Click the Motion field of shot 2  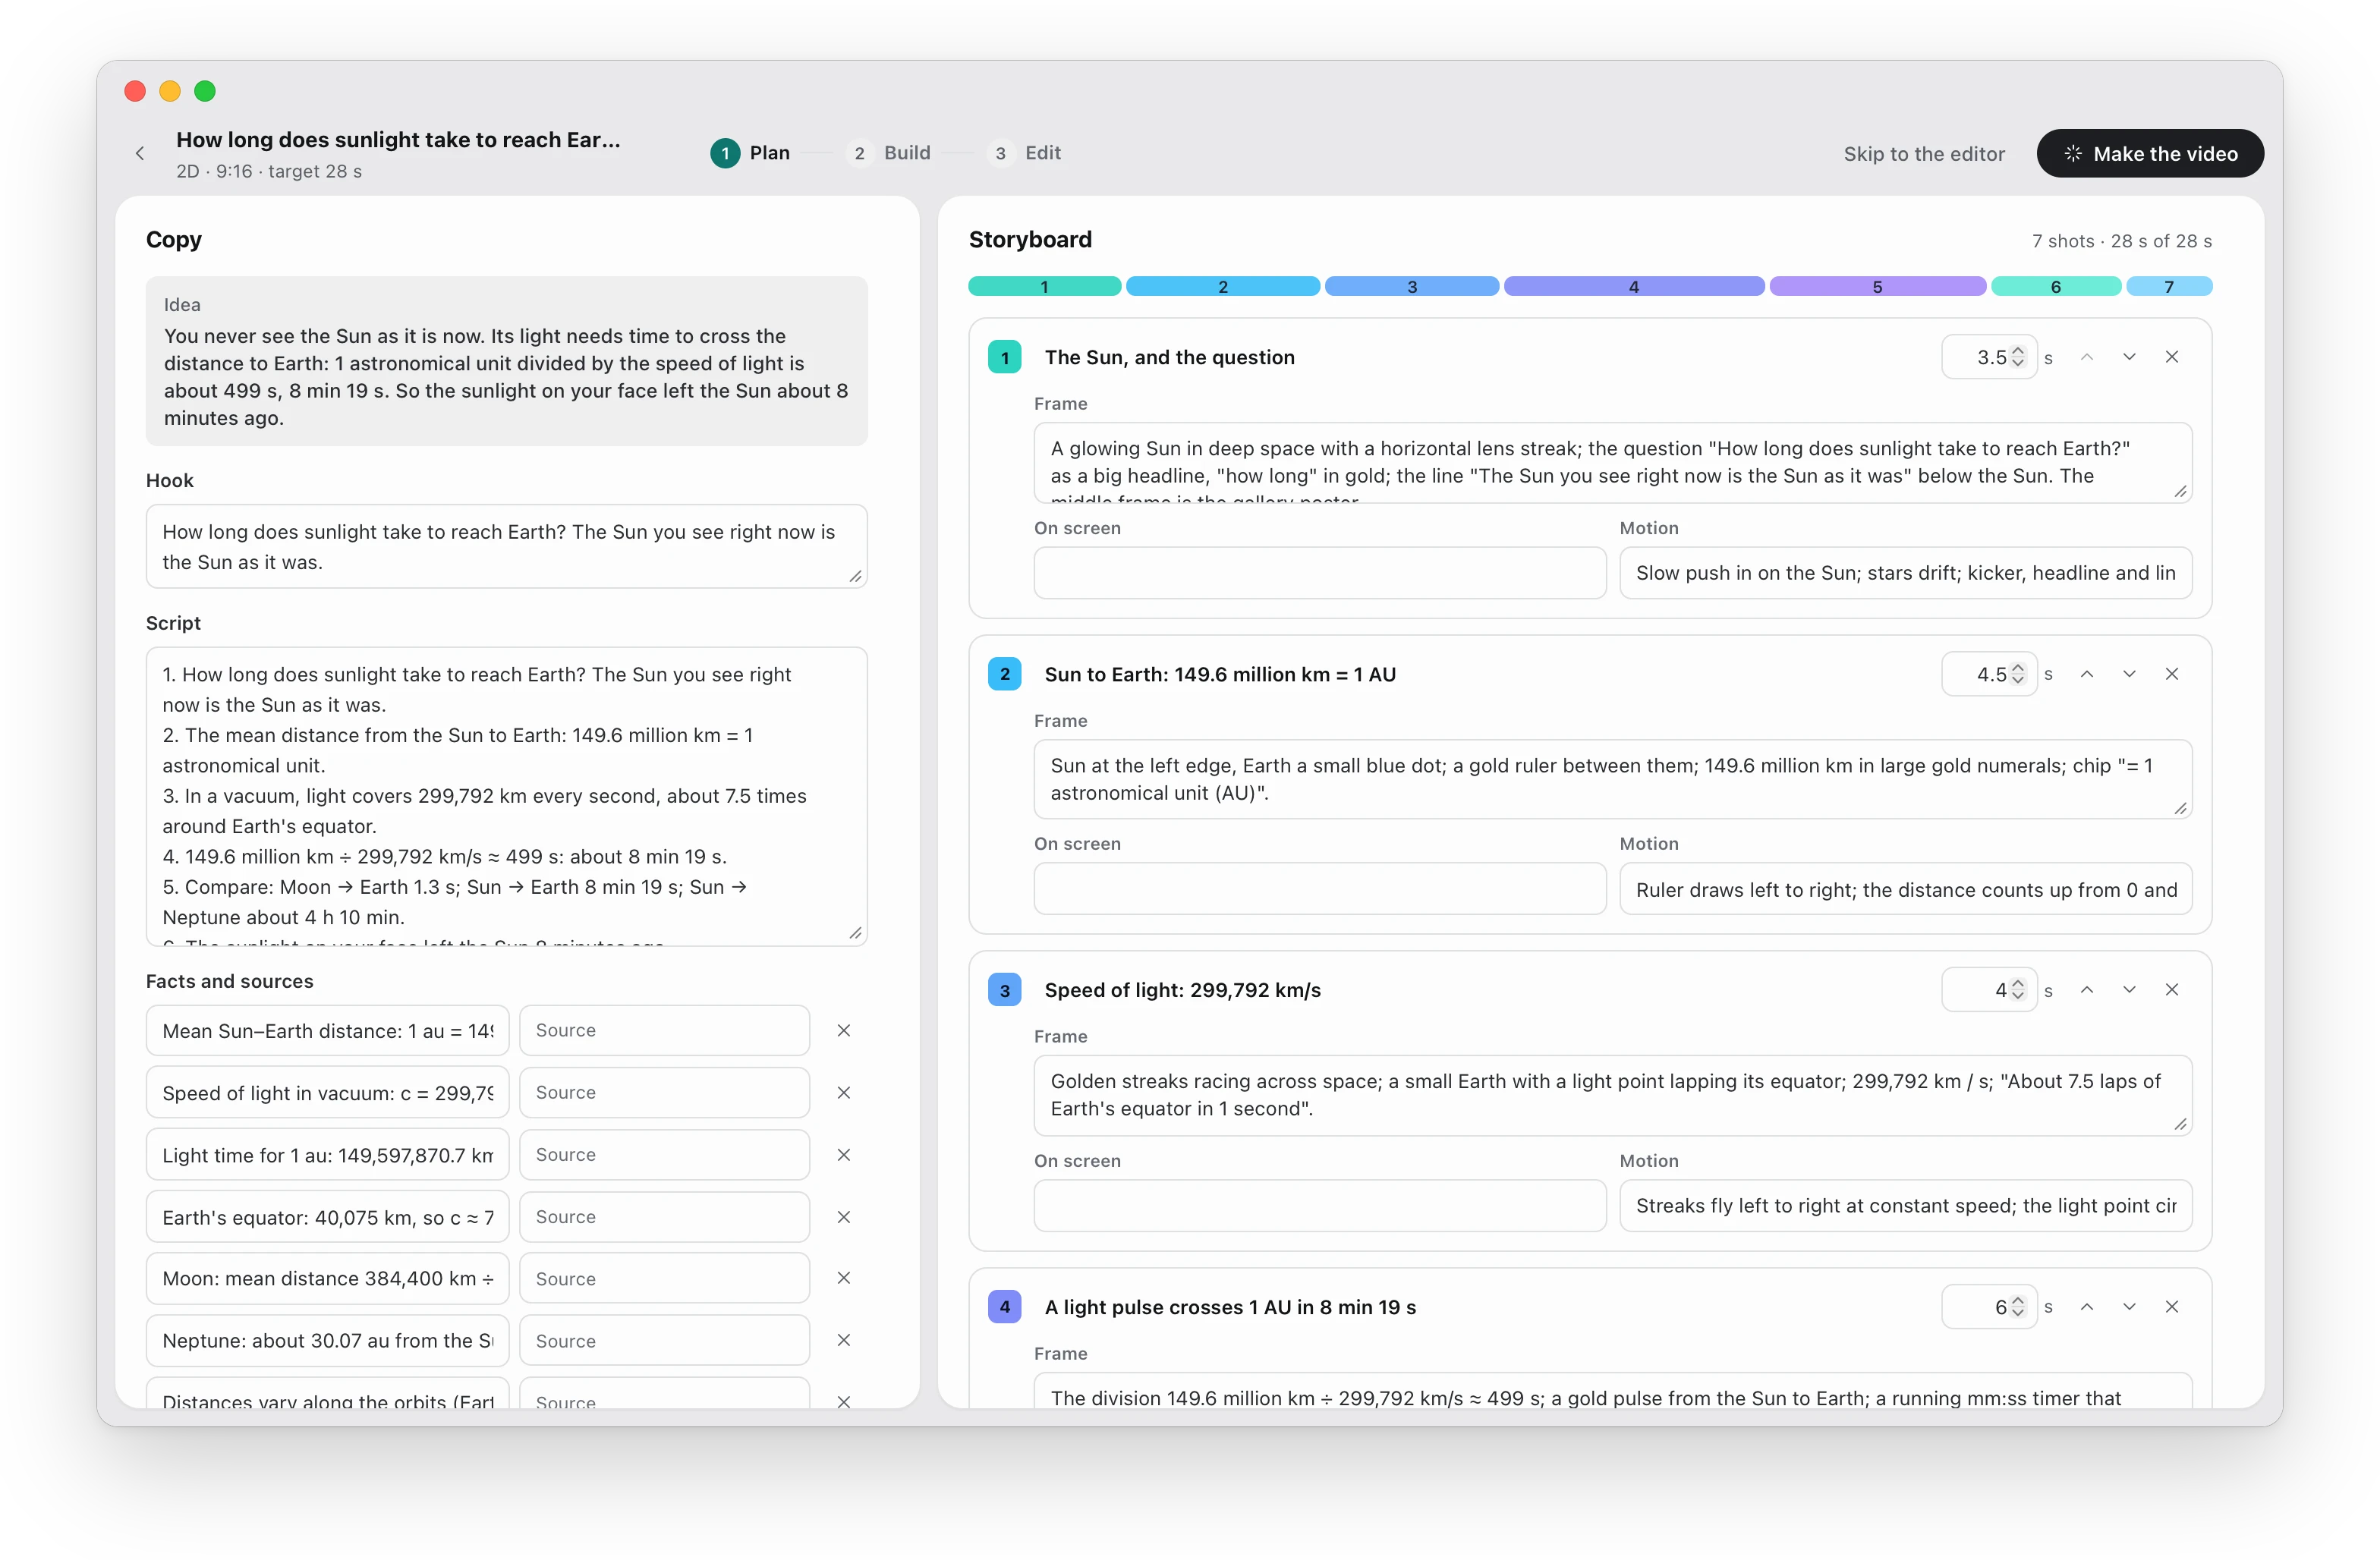(1905, 890)
